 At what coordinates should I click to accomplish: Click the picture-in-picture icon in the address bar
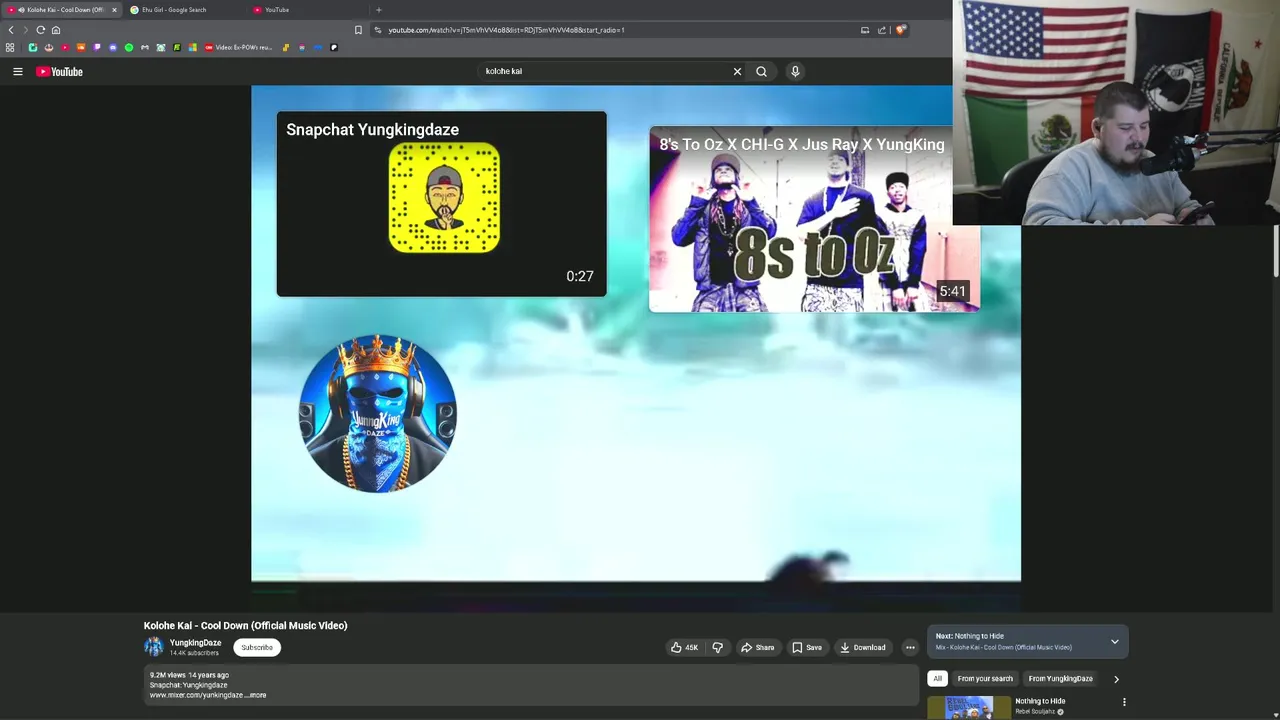click(x=865, y=29)
